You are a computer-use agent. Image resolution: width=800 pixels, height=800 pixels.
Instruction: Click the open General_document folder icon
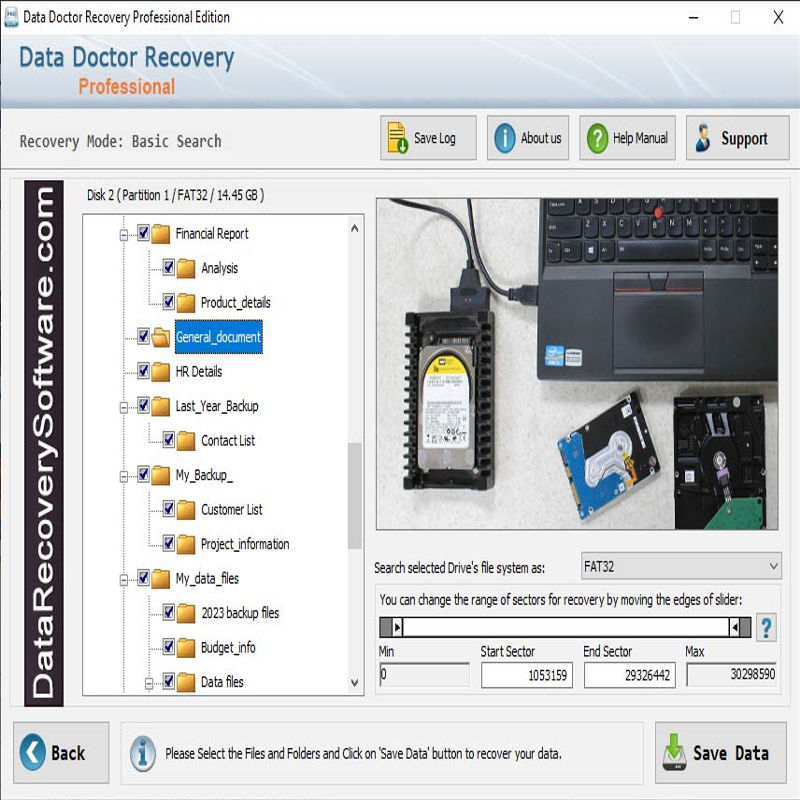(160, 337)
